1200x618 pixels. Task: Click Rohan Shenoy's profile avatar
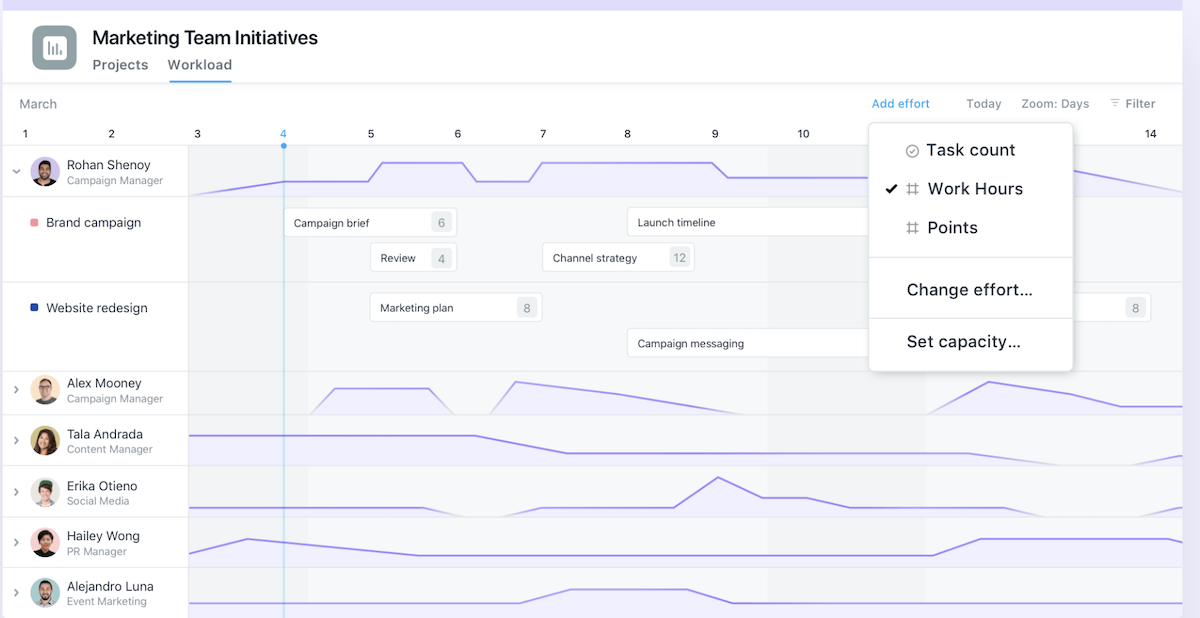point(45,171)
